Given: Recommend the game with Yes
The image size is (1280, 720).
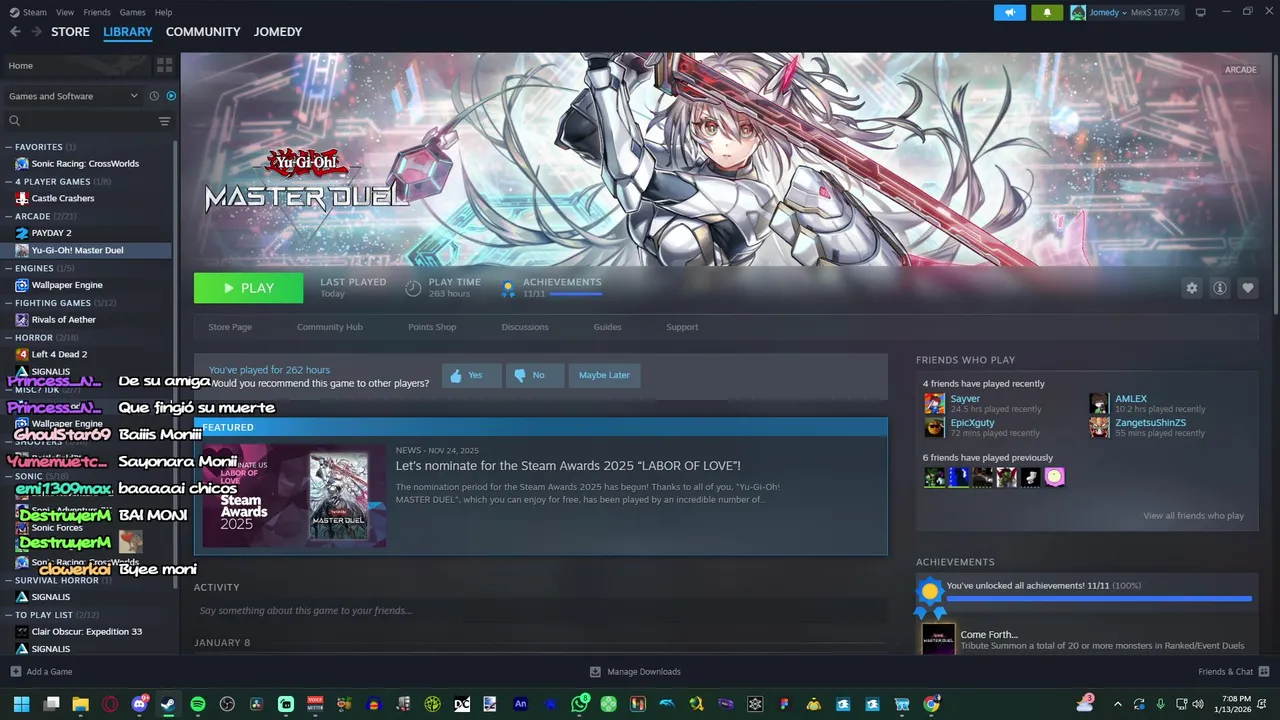Looking at the screenshot, I should pyautogui.click(x=471, y=375).
